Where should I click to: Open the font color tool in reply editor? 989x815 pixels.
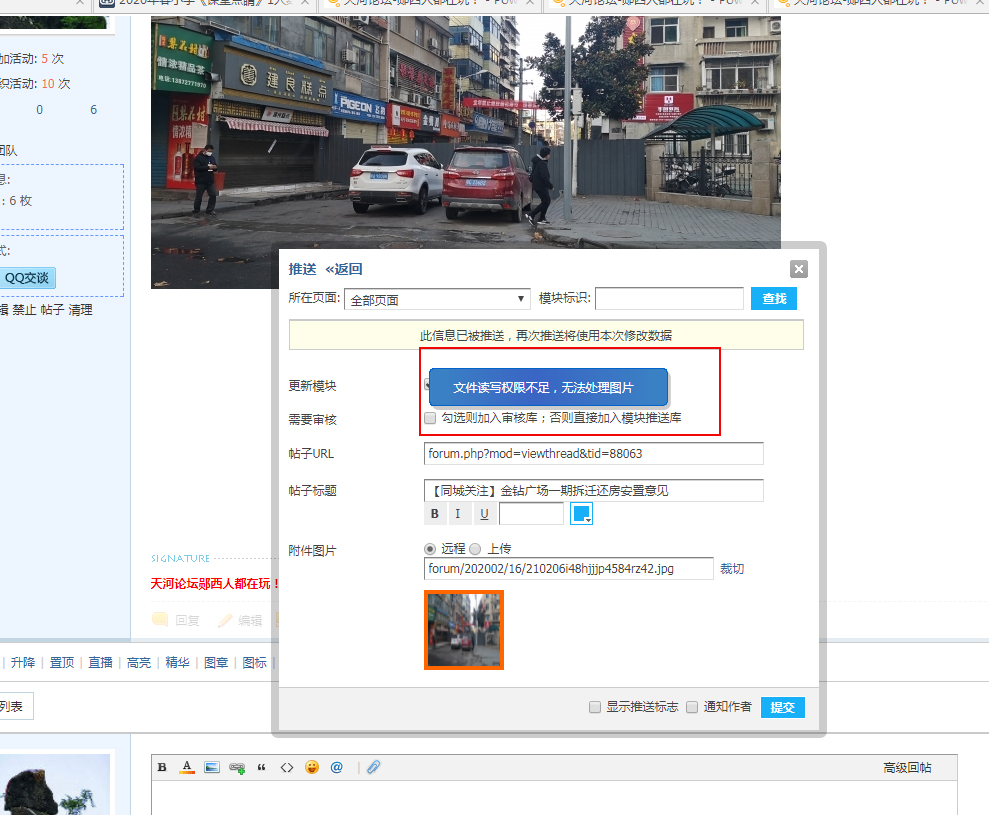(187, 767)
